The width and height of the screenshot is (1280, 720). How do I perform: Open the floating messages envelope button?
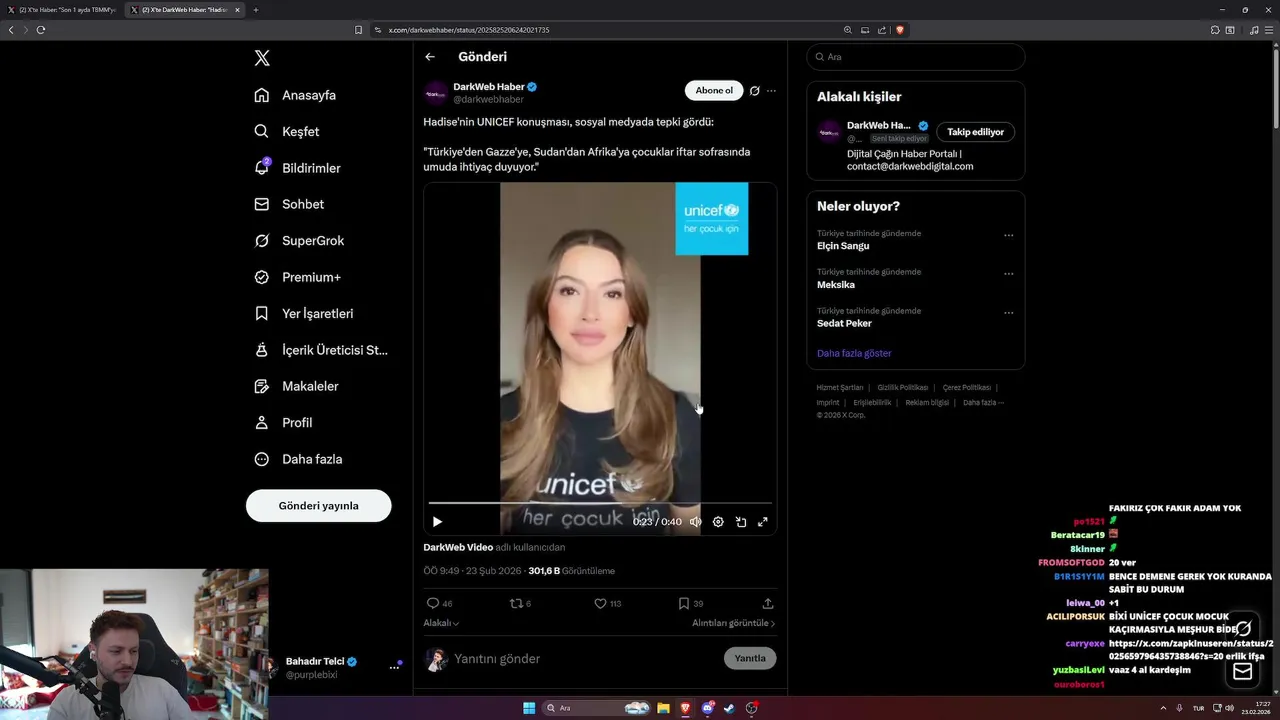tap(1243, 672)
